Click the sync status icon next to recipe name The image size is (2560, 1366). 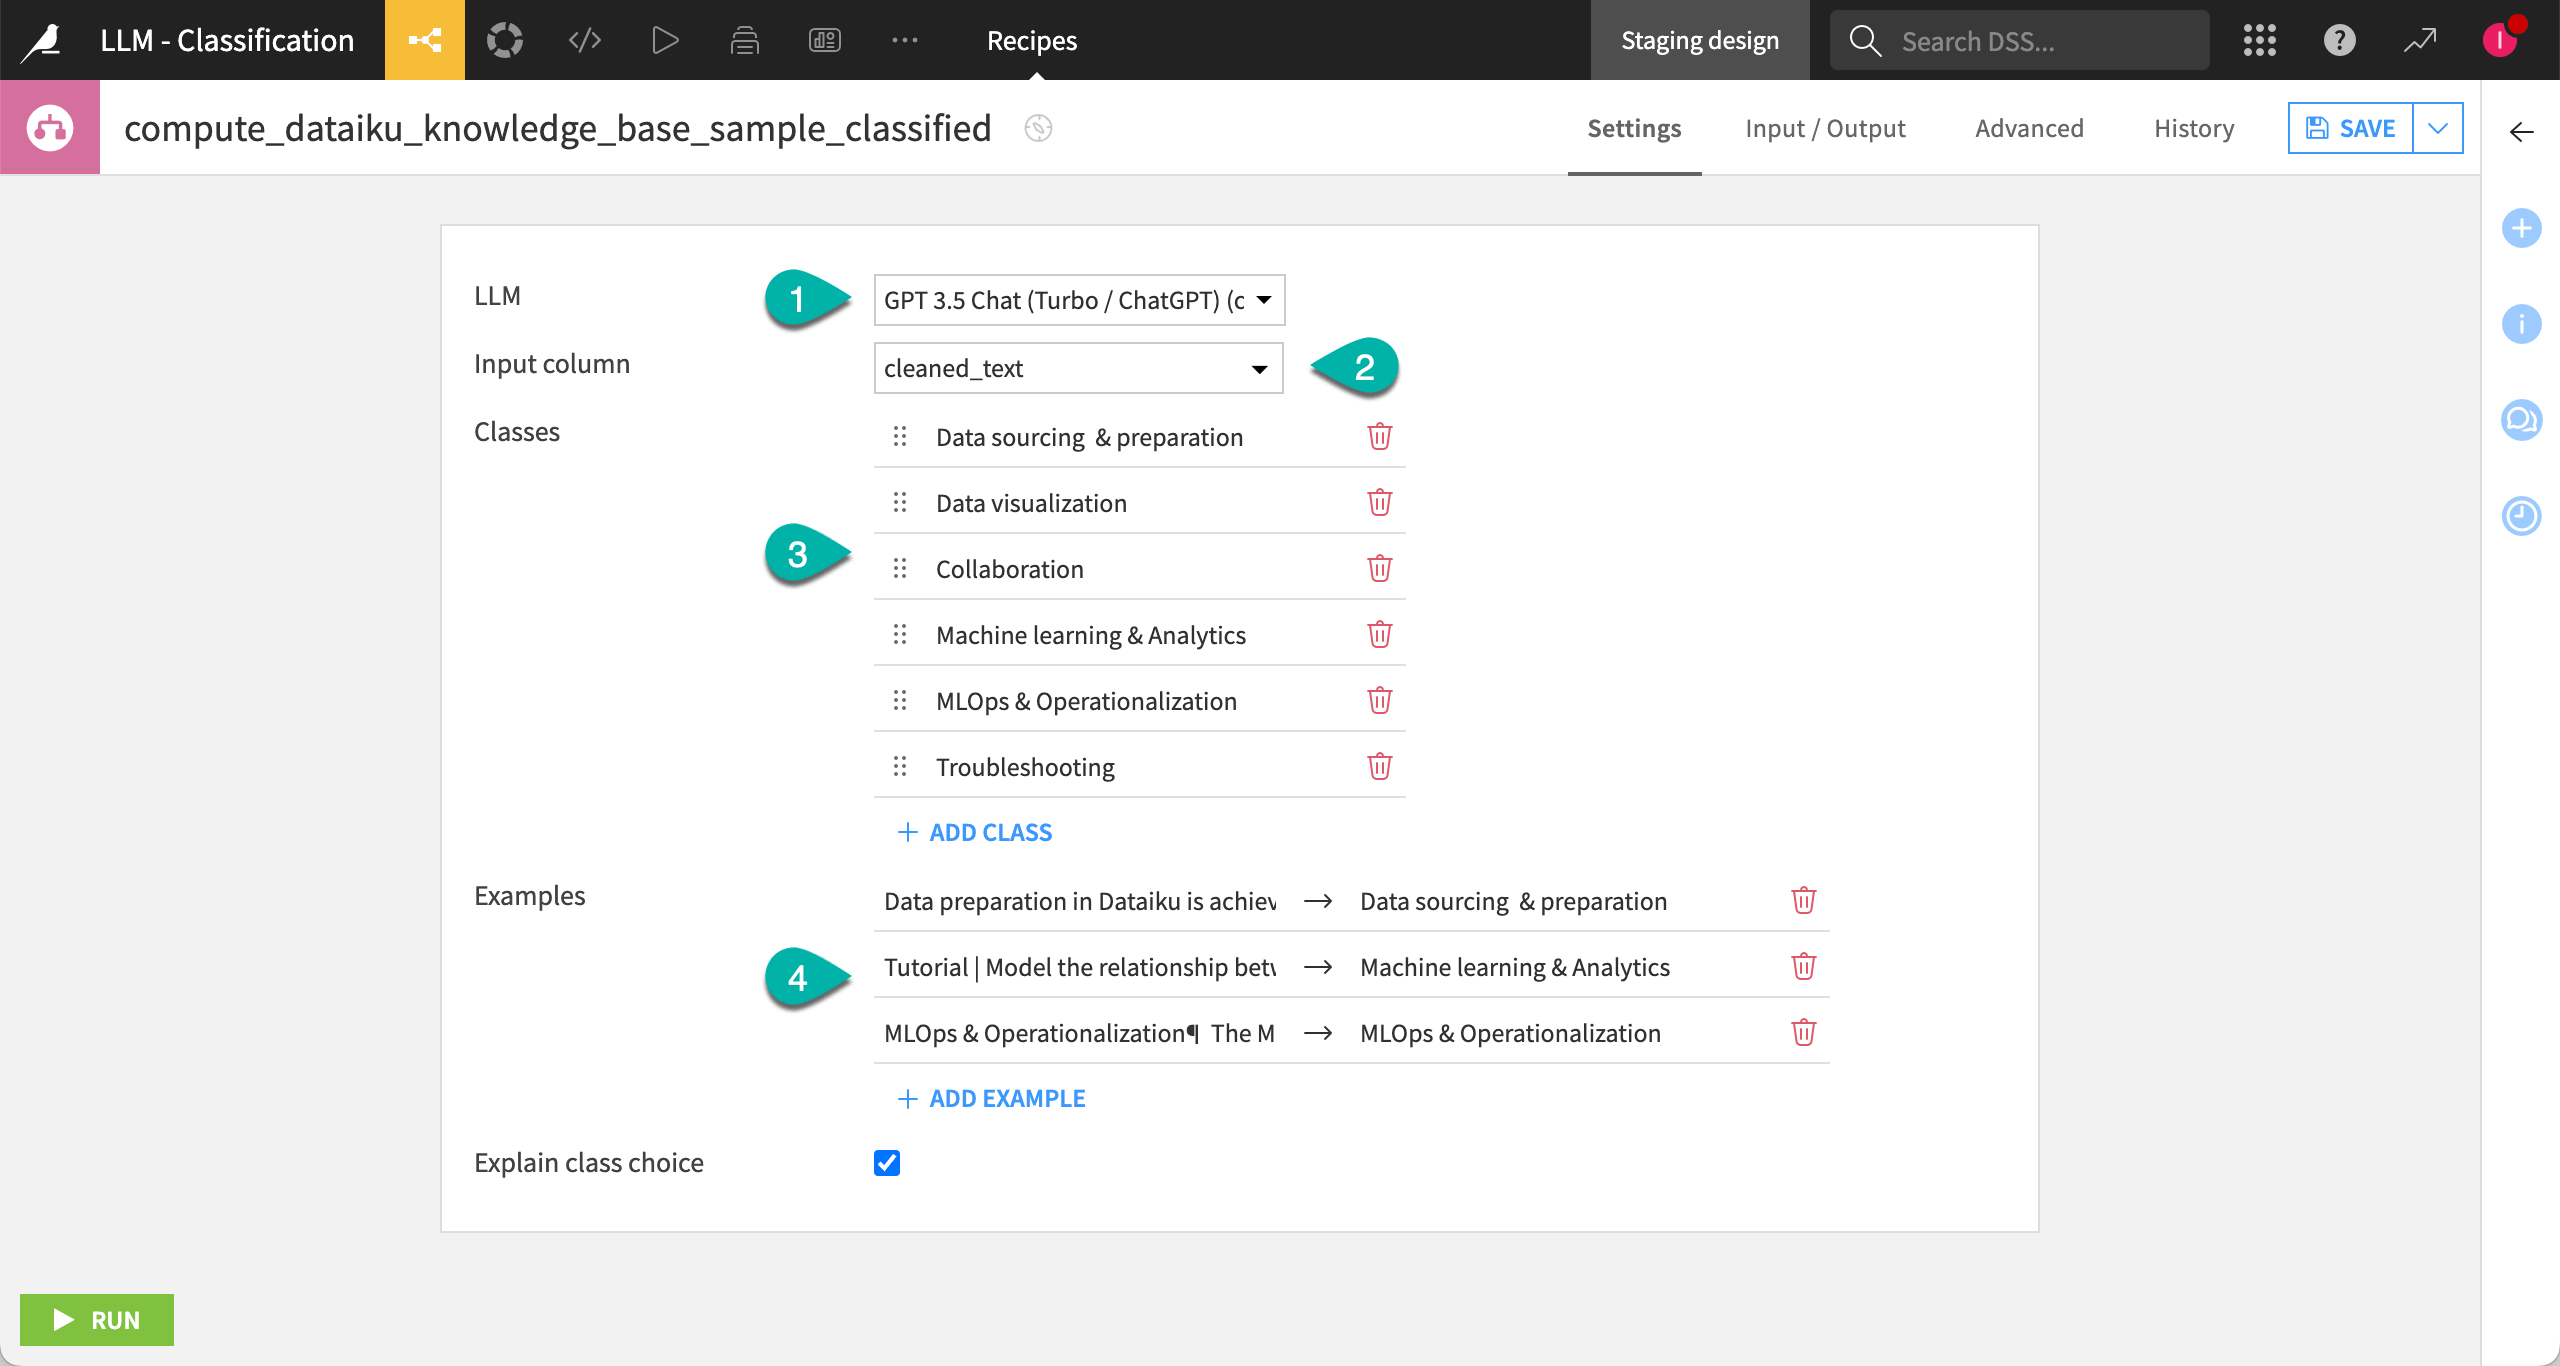pyautogui.click(x=1038, y=128)
